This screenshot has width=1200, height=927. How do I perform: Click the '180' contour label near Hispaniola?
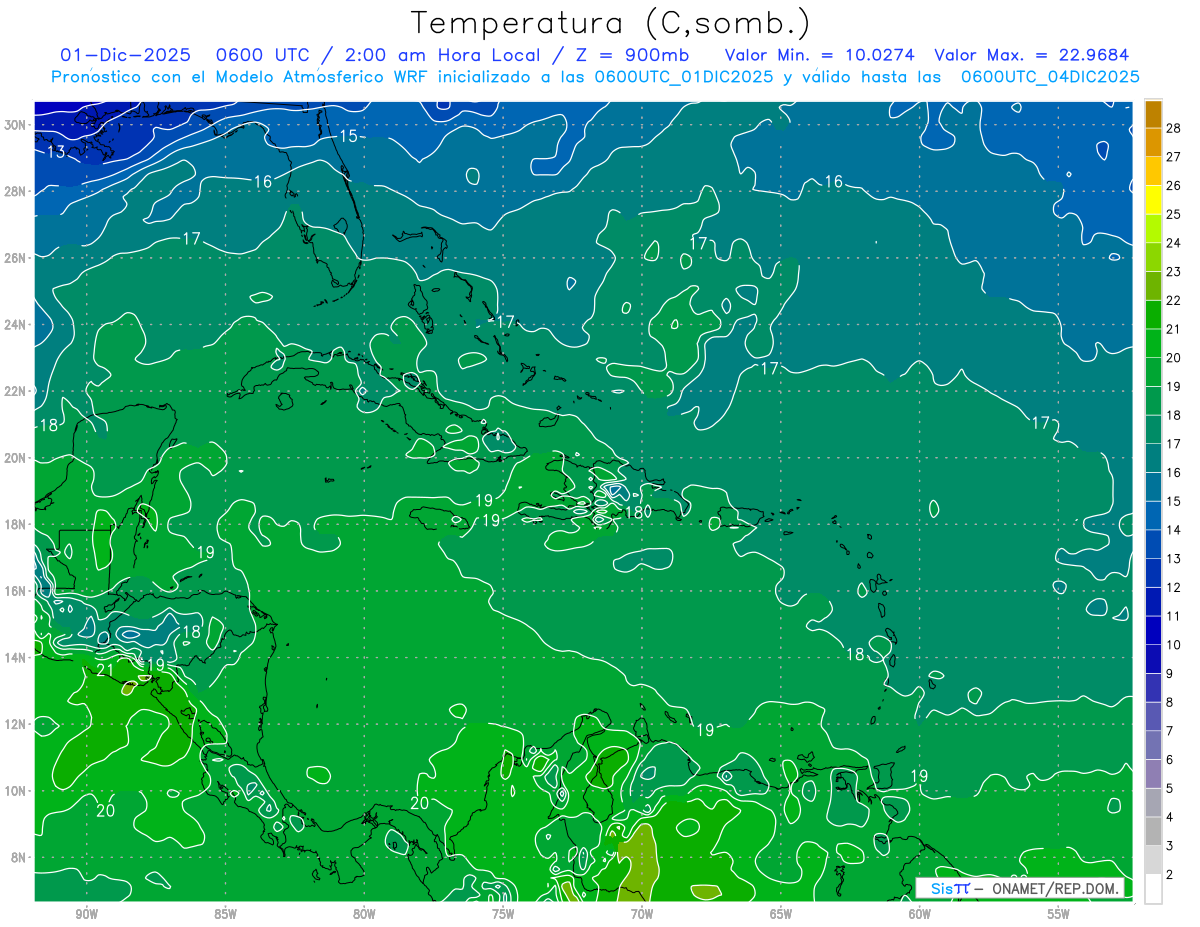(637, 512)
